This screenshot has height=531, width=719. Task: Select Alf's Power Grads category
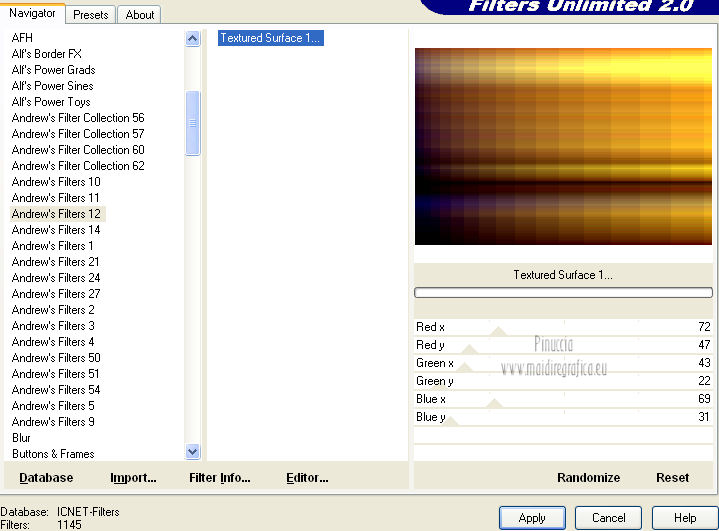tap(53, 70)
